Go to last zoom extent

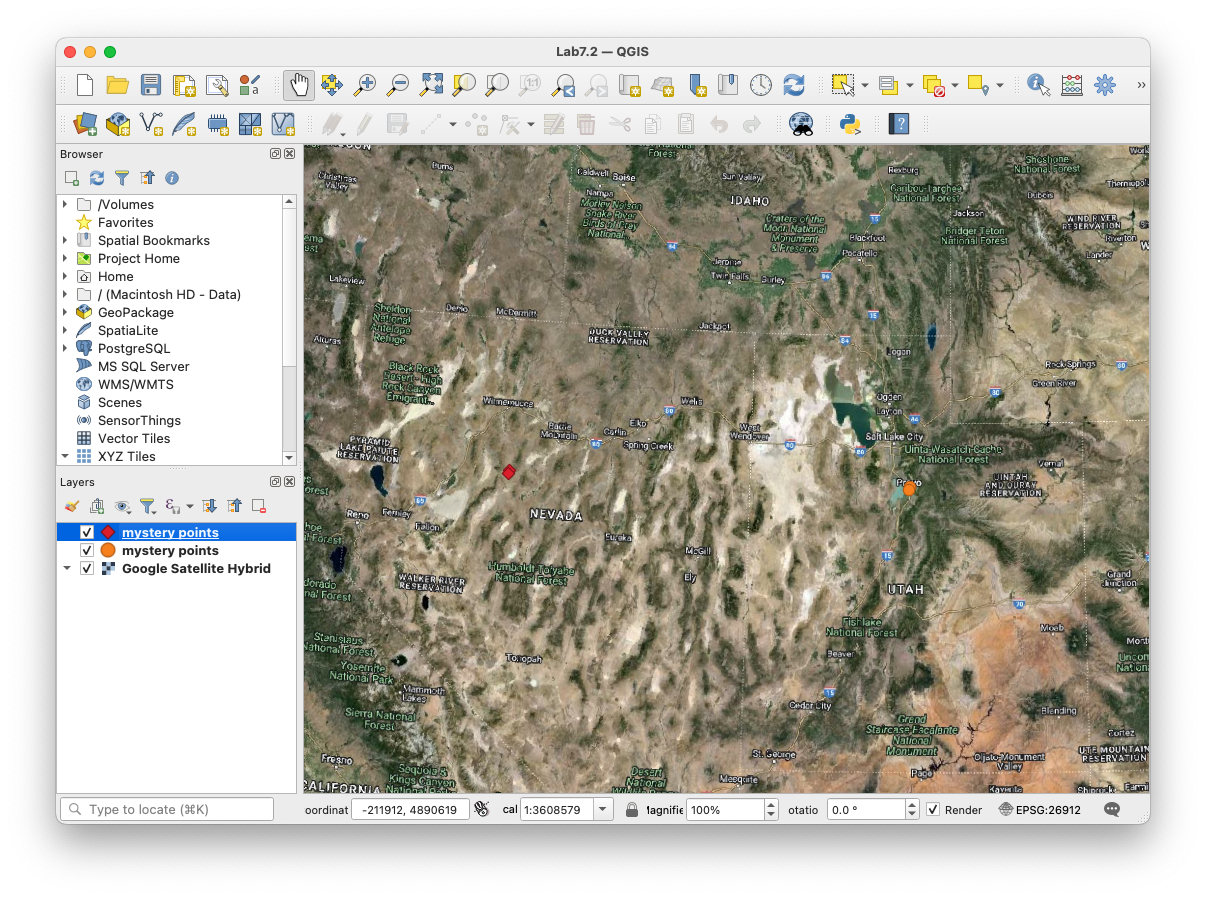point(563,85)
